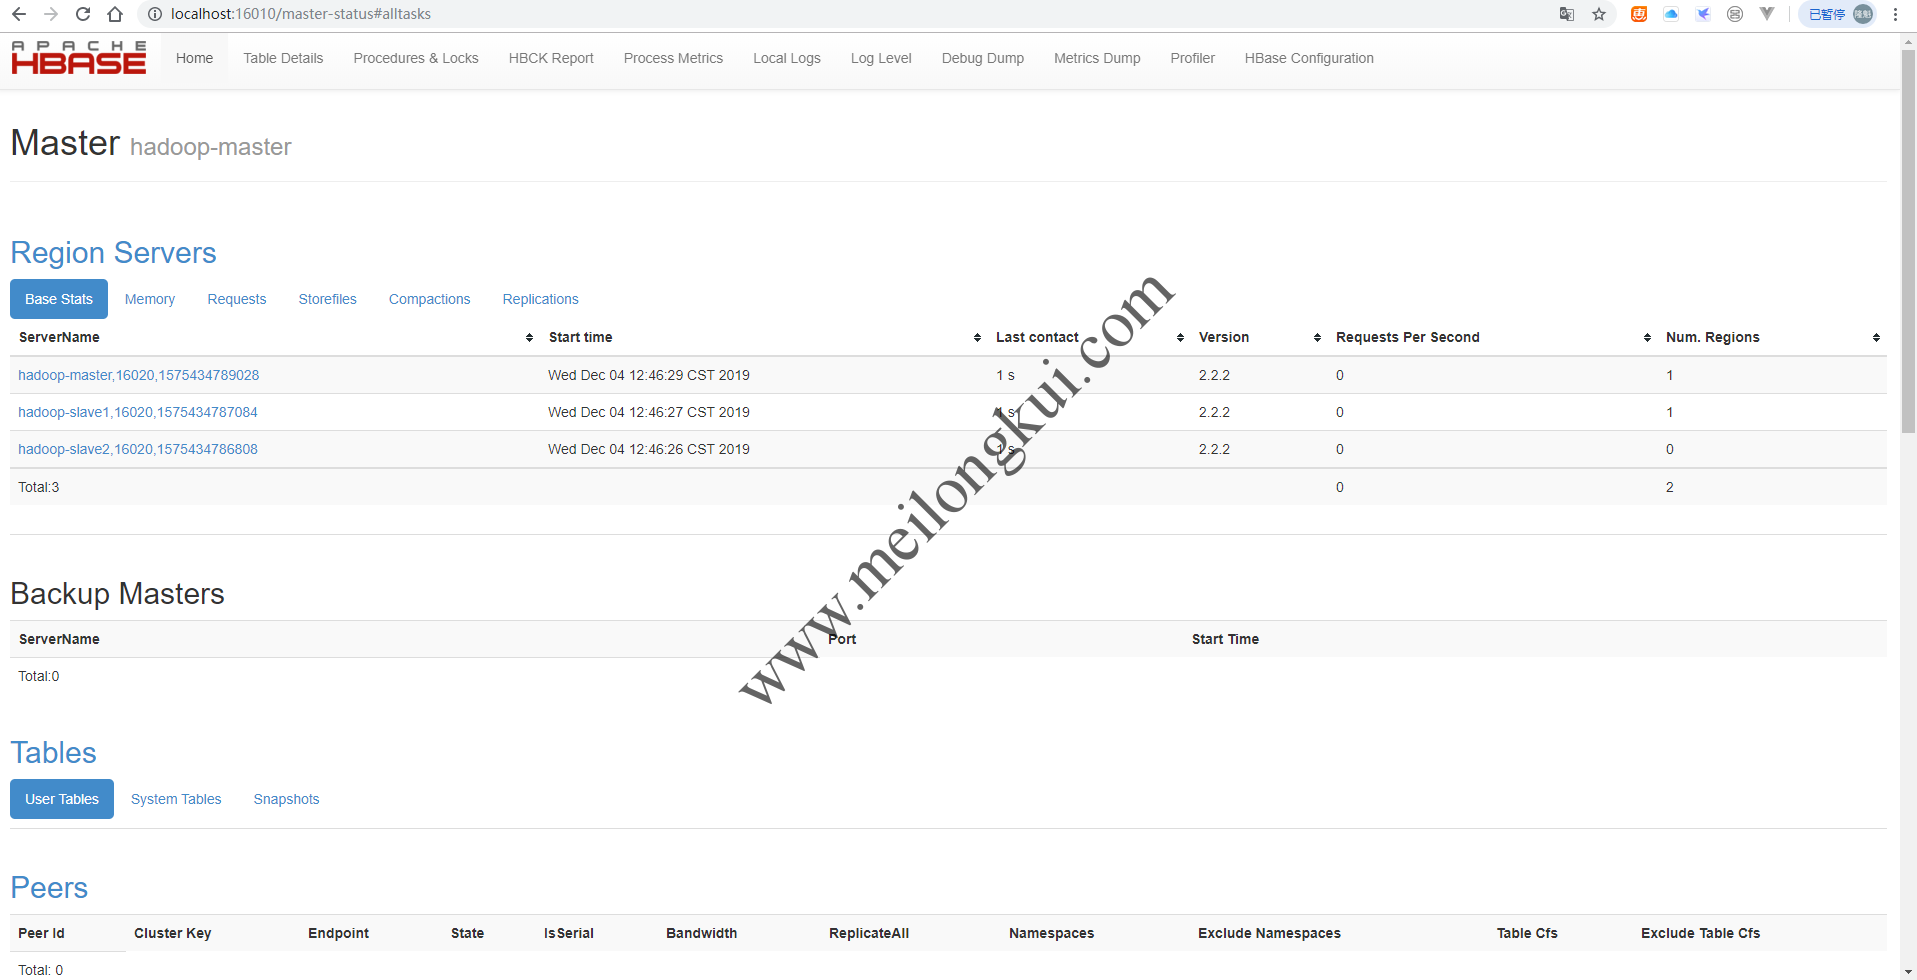Switch to the Storefiles tab

[328, 299]
